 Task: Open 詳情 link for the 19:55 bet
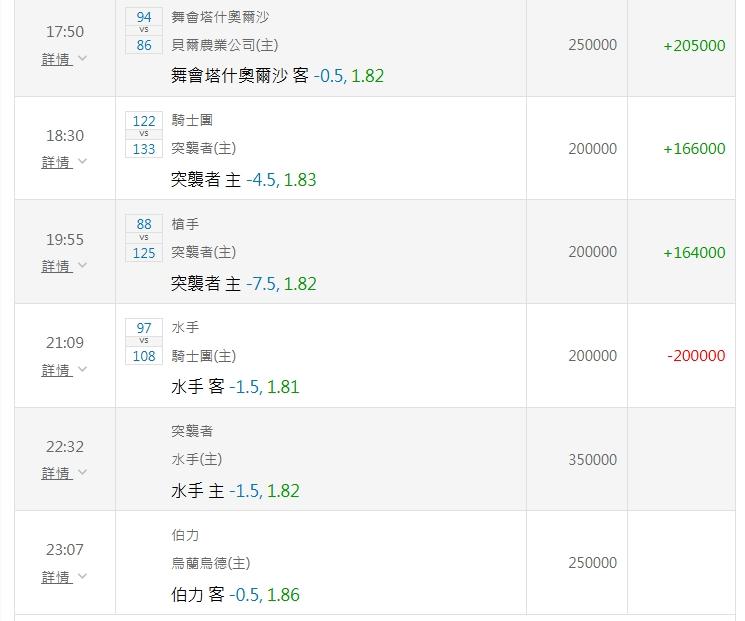57,267
